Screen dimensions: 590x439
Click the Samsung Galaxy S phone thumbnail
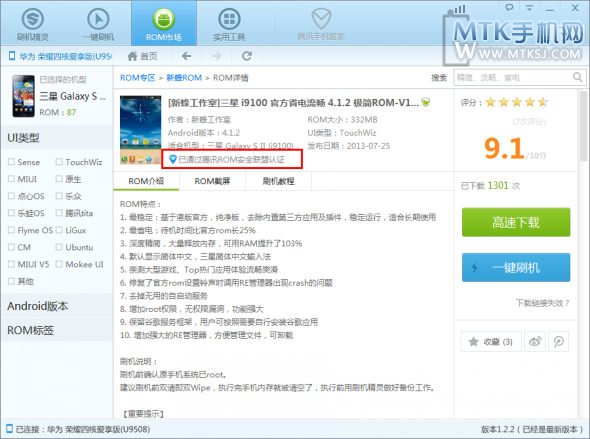click(x=23, y=96)
